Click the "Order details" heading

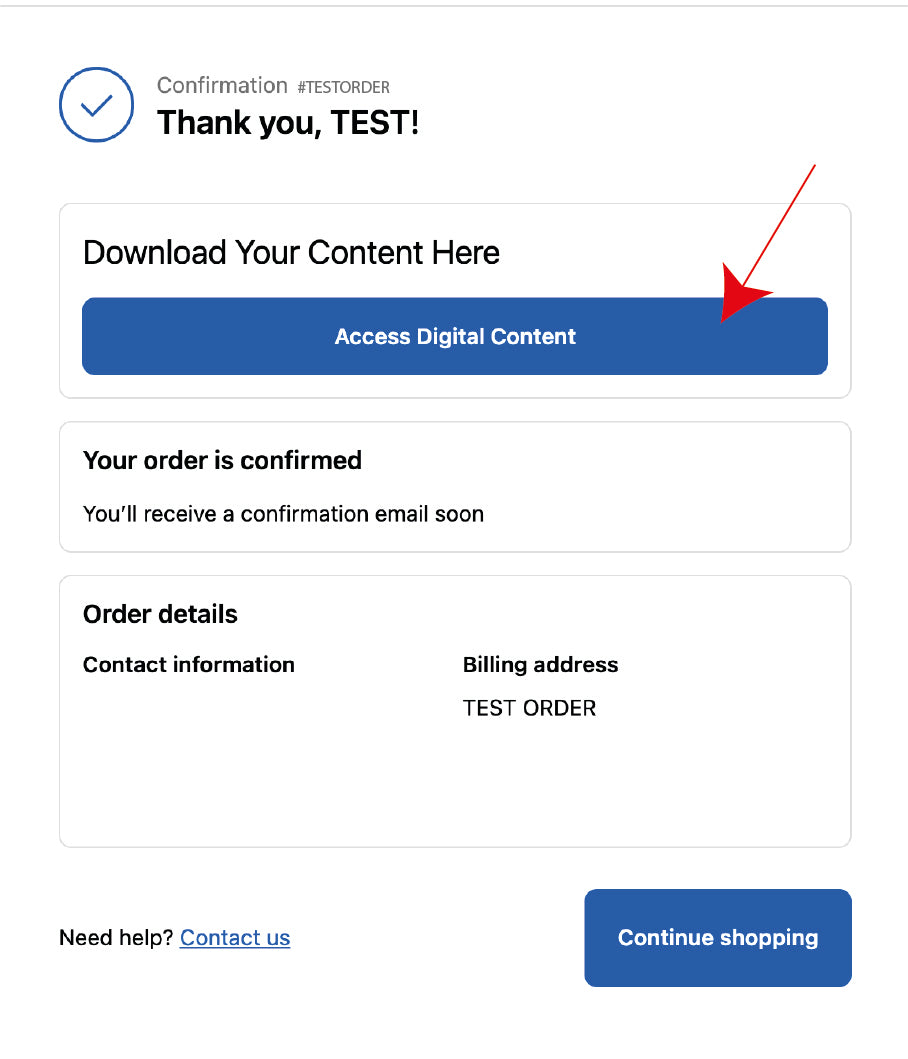(x=160, y=614)
